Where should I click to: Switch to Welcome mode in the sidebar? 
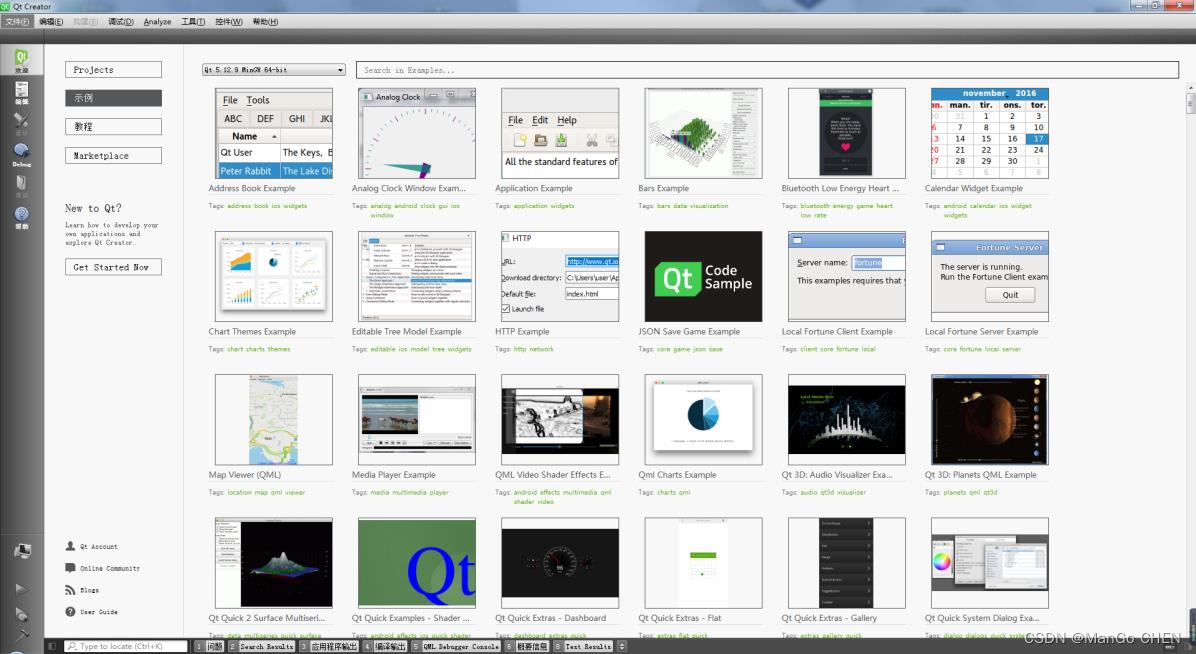[x=21, y=60]
